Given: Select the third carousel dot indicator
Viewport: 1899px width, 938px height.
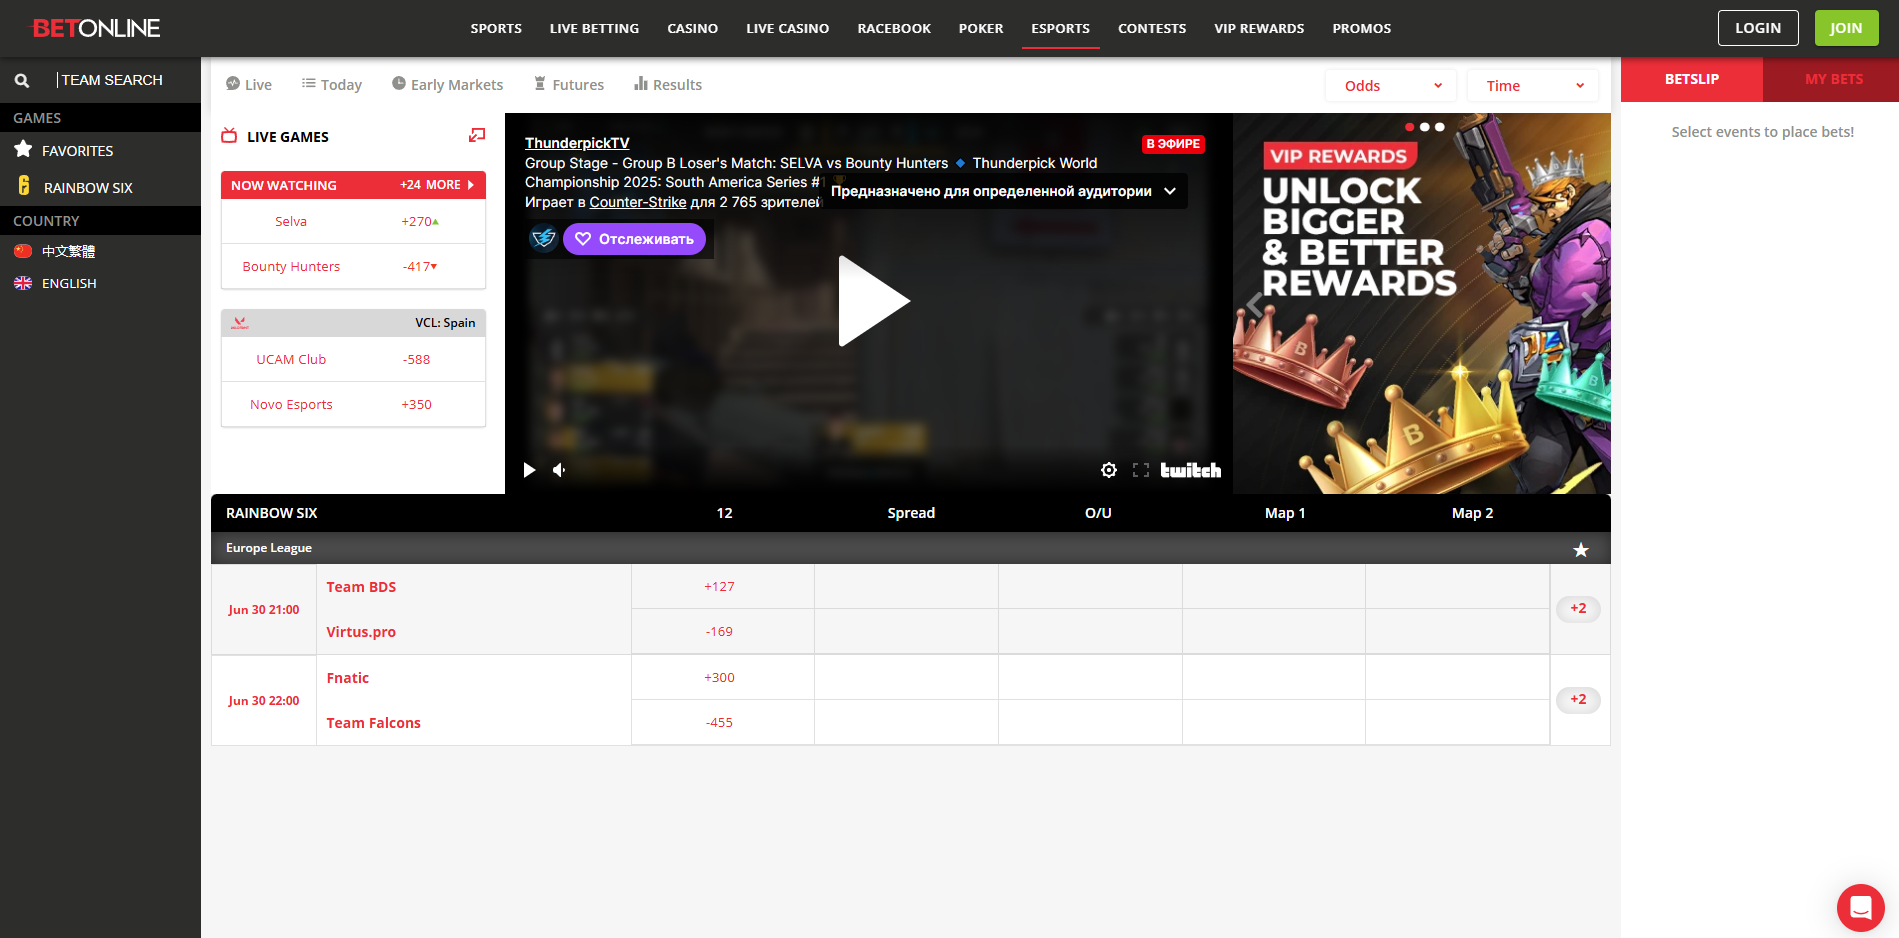Looking at the screenshot, I should 1440,127.
